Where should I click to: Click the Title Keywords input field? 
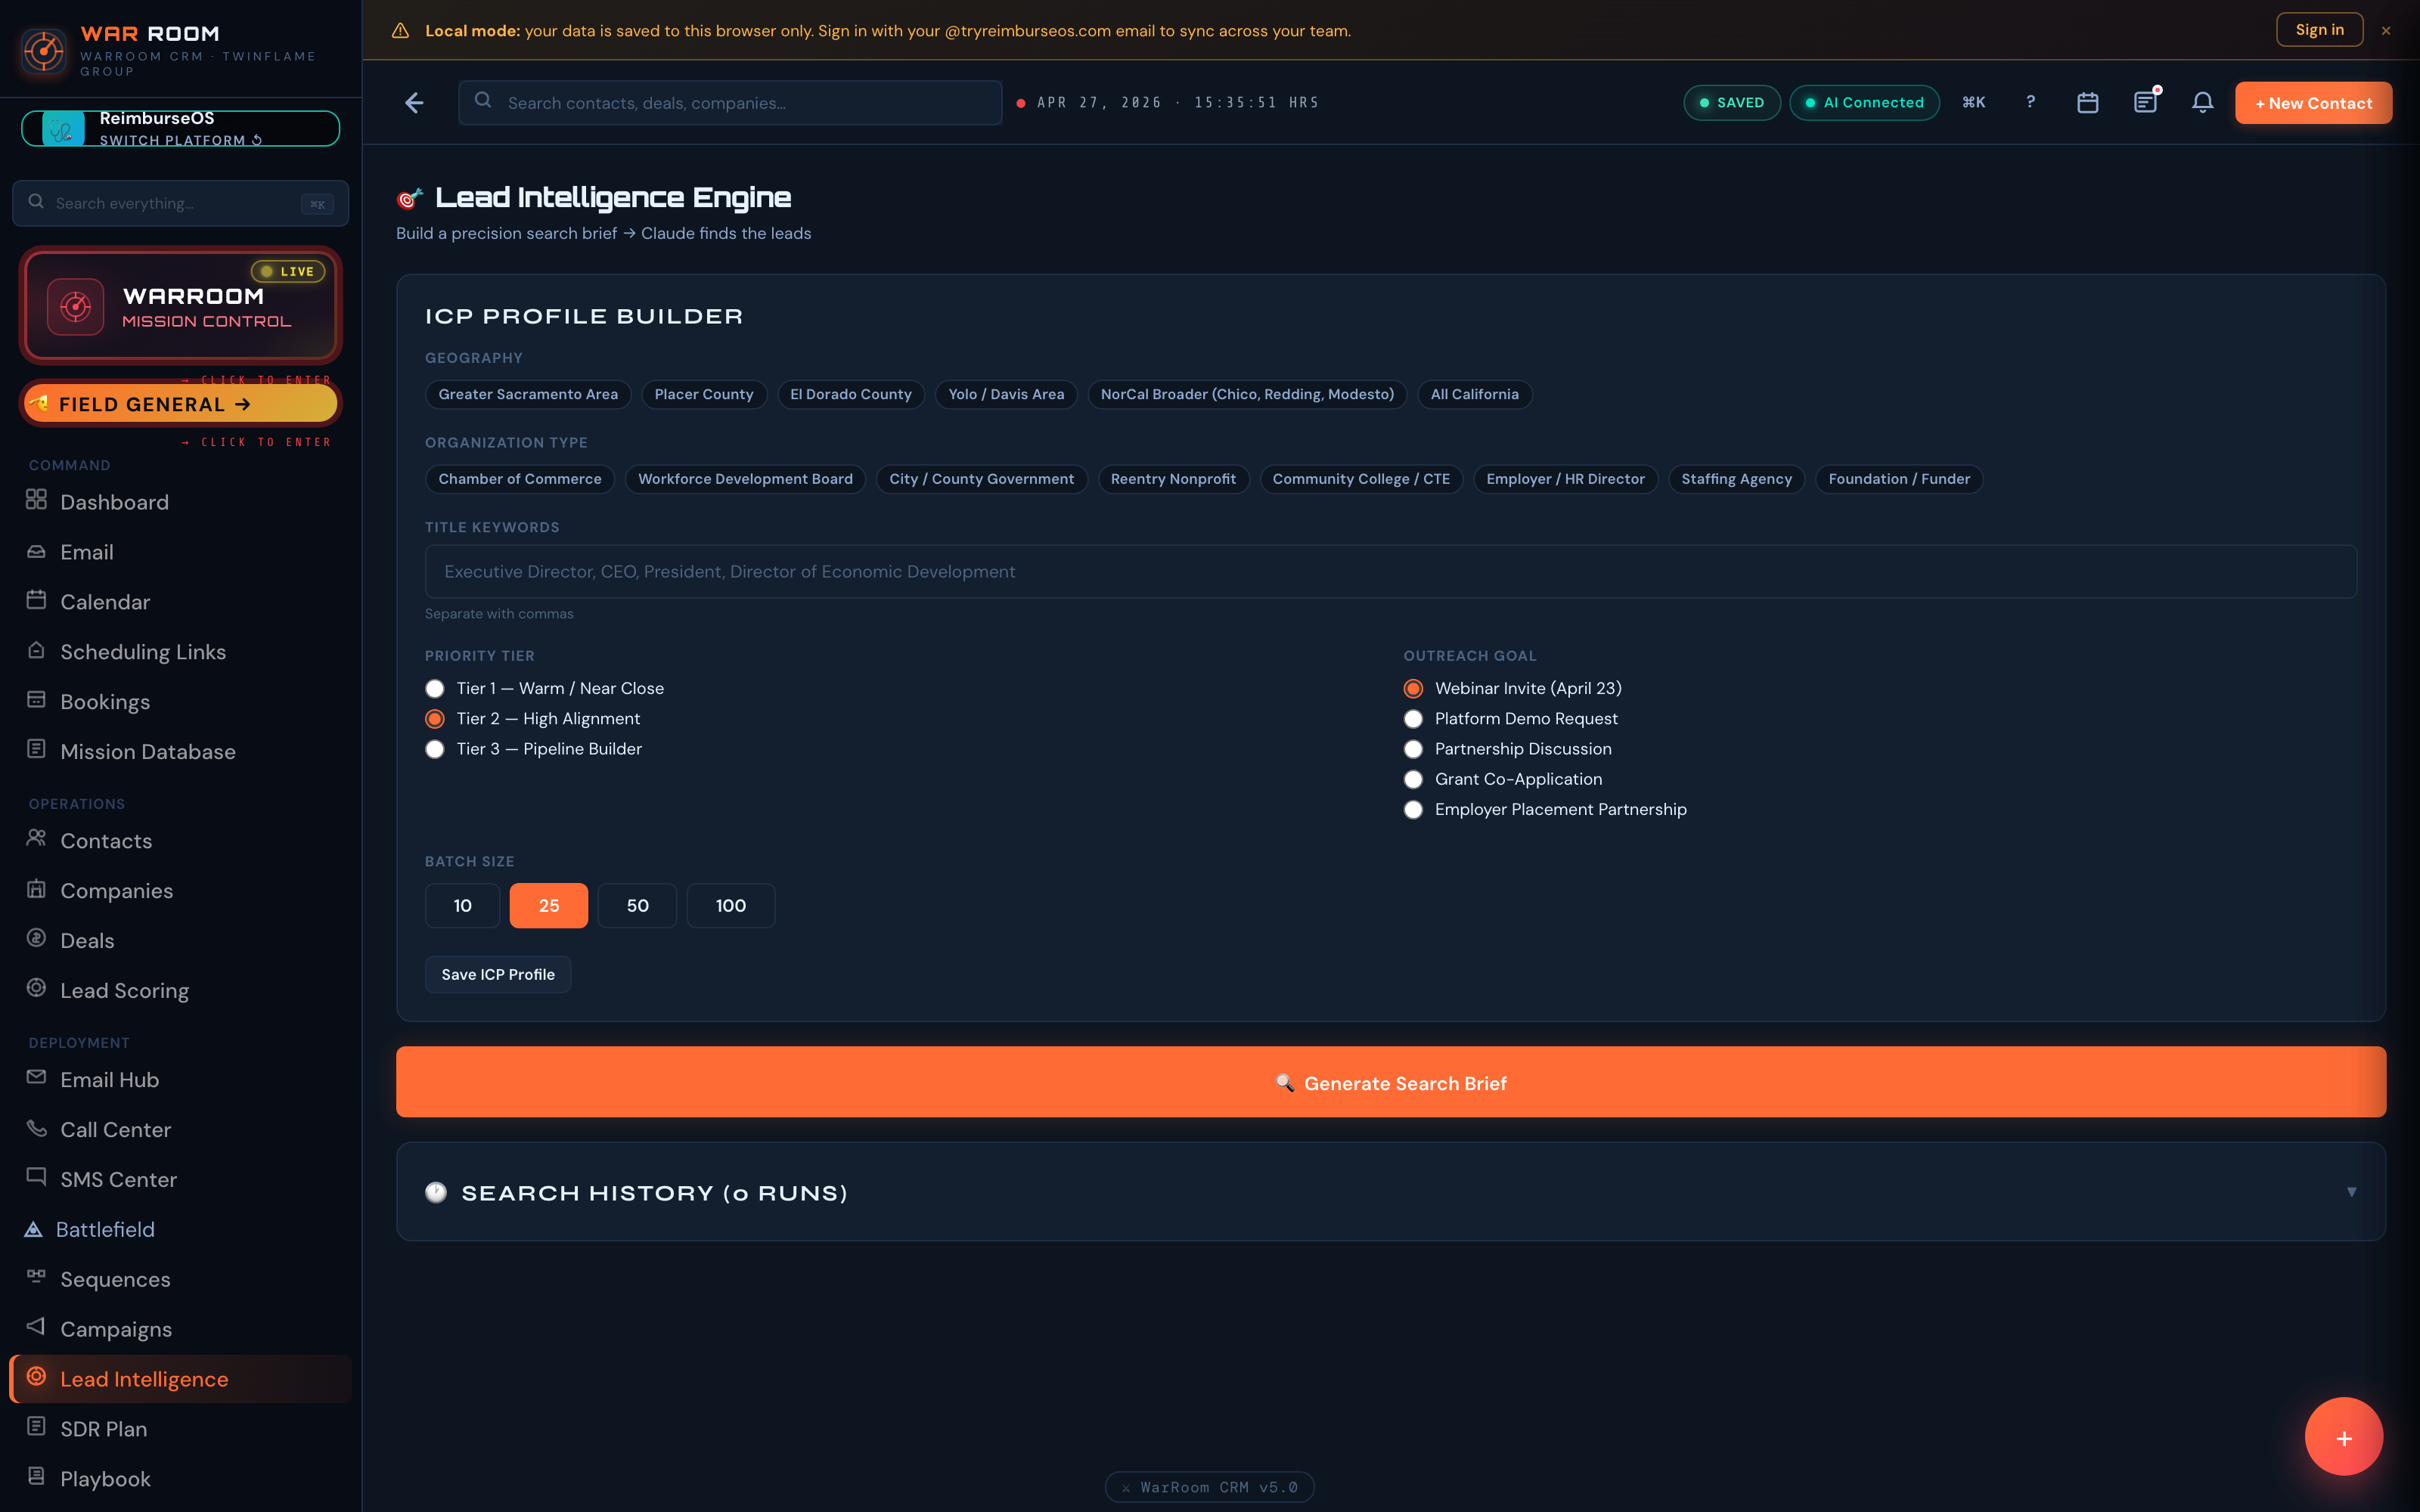(1390, 572)
